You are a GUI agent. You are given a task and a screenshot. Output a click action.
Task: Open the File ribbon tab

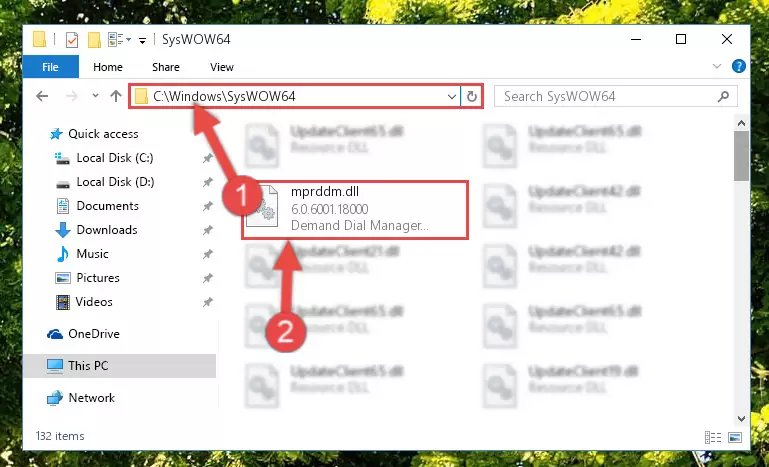[x=51, y=67]
